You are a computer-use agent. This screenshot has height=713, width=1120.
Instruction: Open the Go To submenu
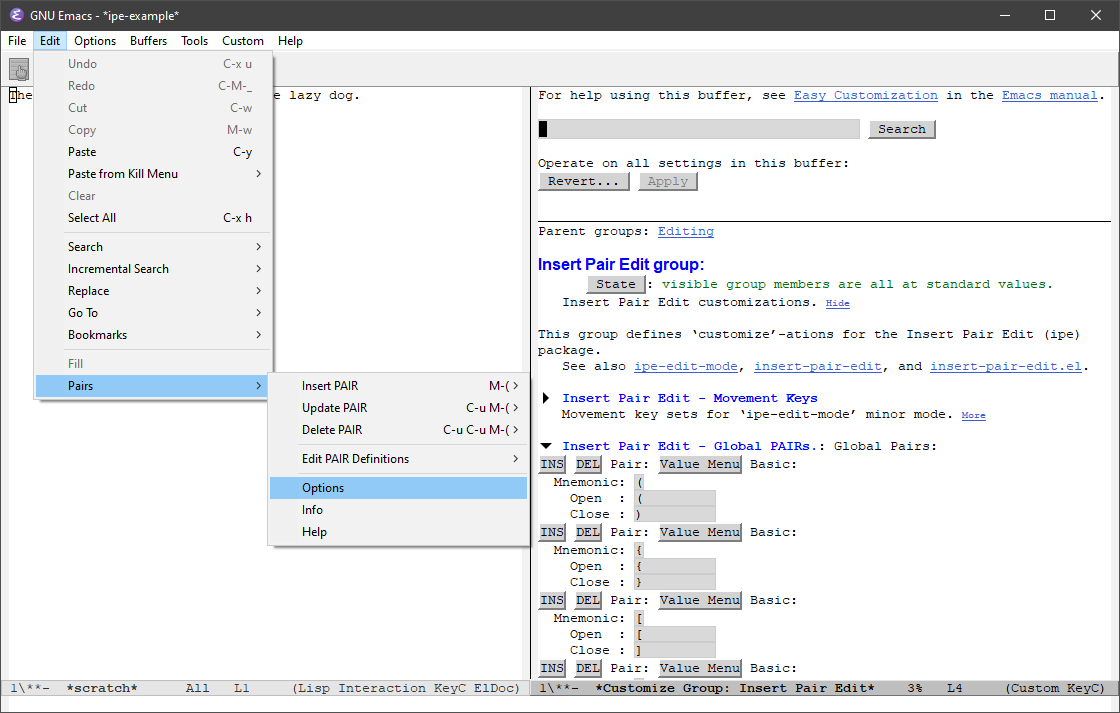pyautogui.click(x=153, y=313)
